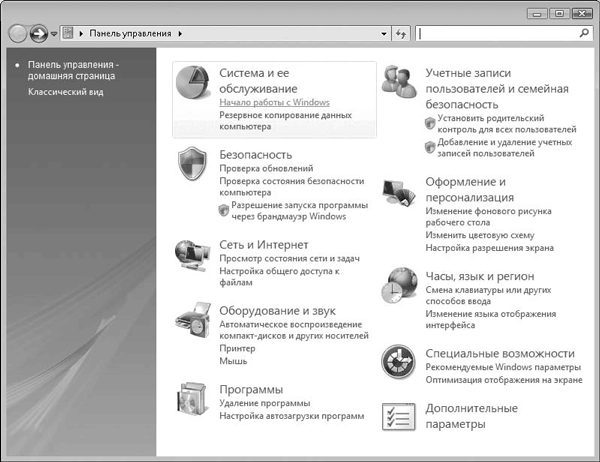Expand the arrow after 'Панель управления' breadcrumb
600x462 pixels.
178,34
